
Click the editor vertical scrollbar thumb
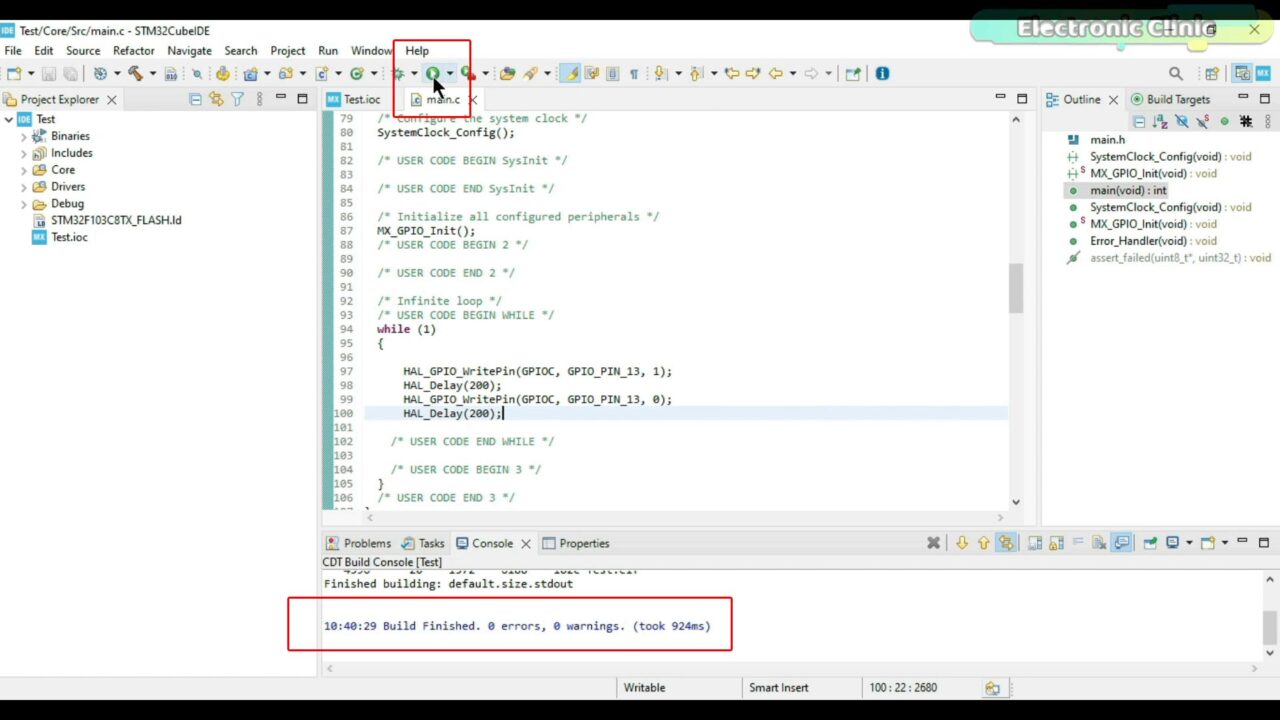(x=1016, y=288)
